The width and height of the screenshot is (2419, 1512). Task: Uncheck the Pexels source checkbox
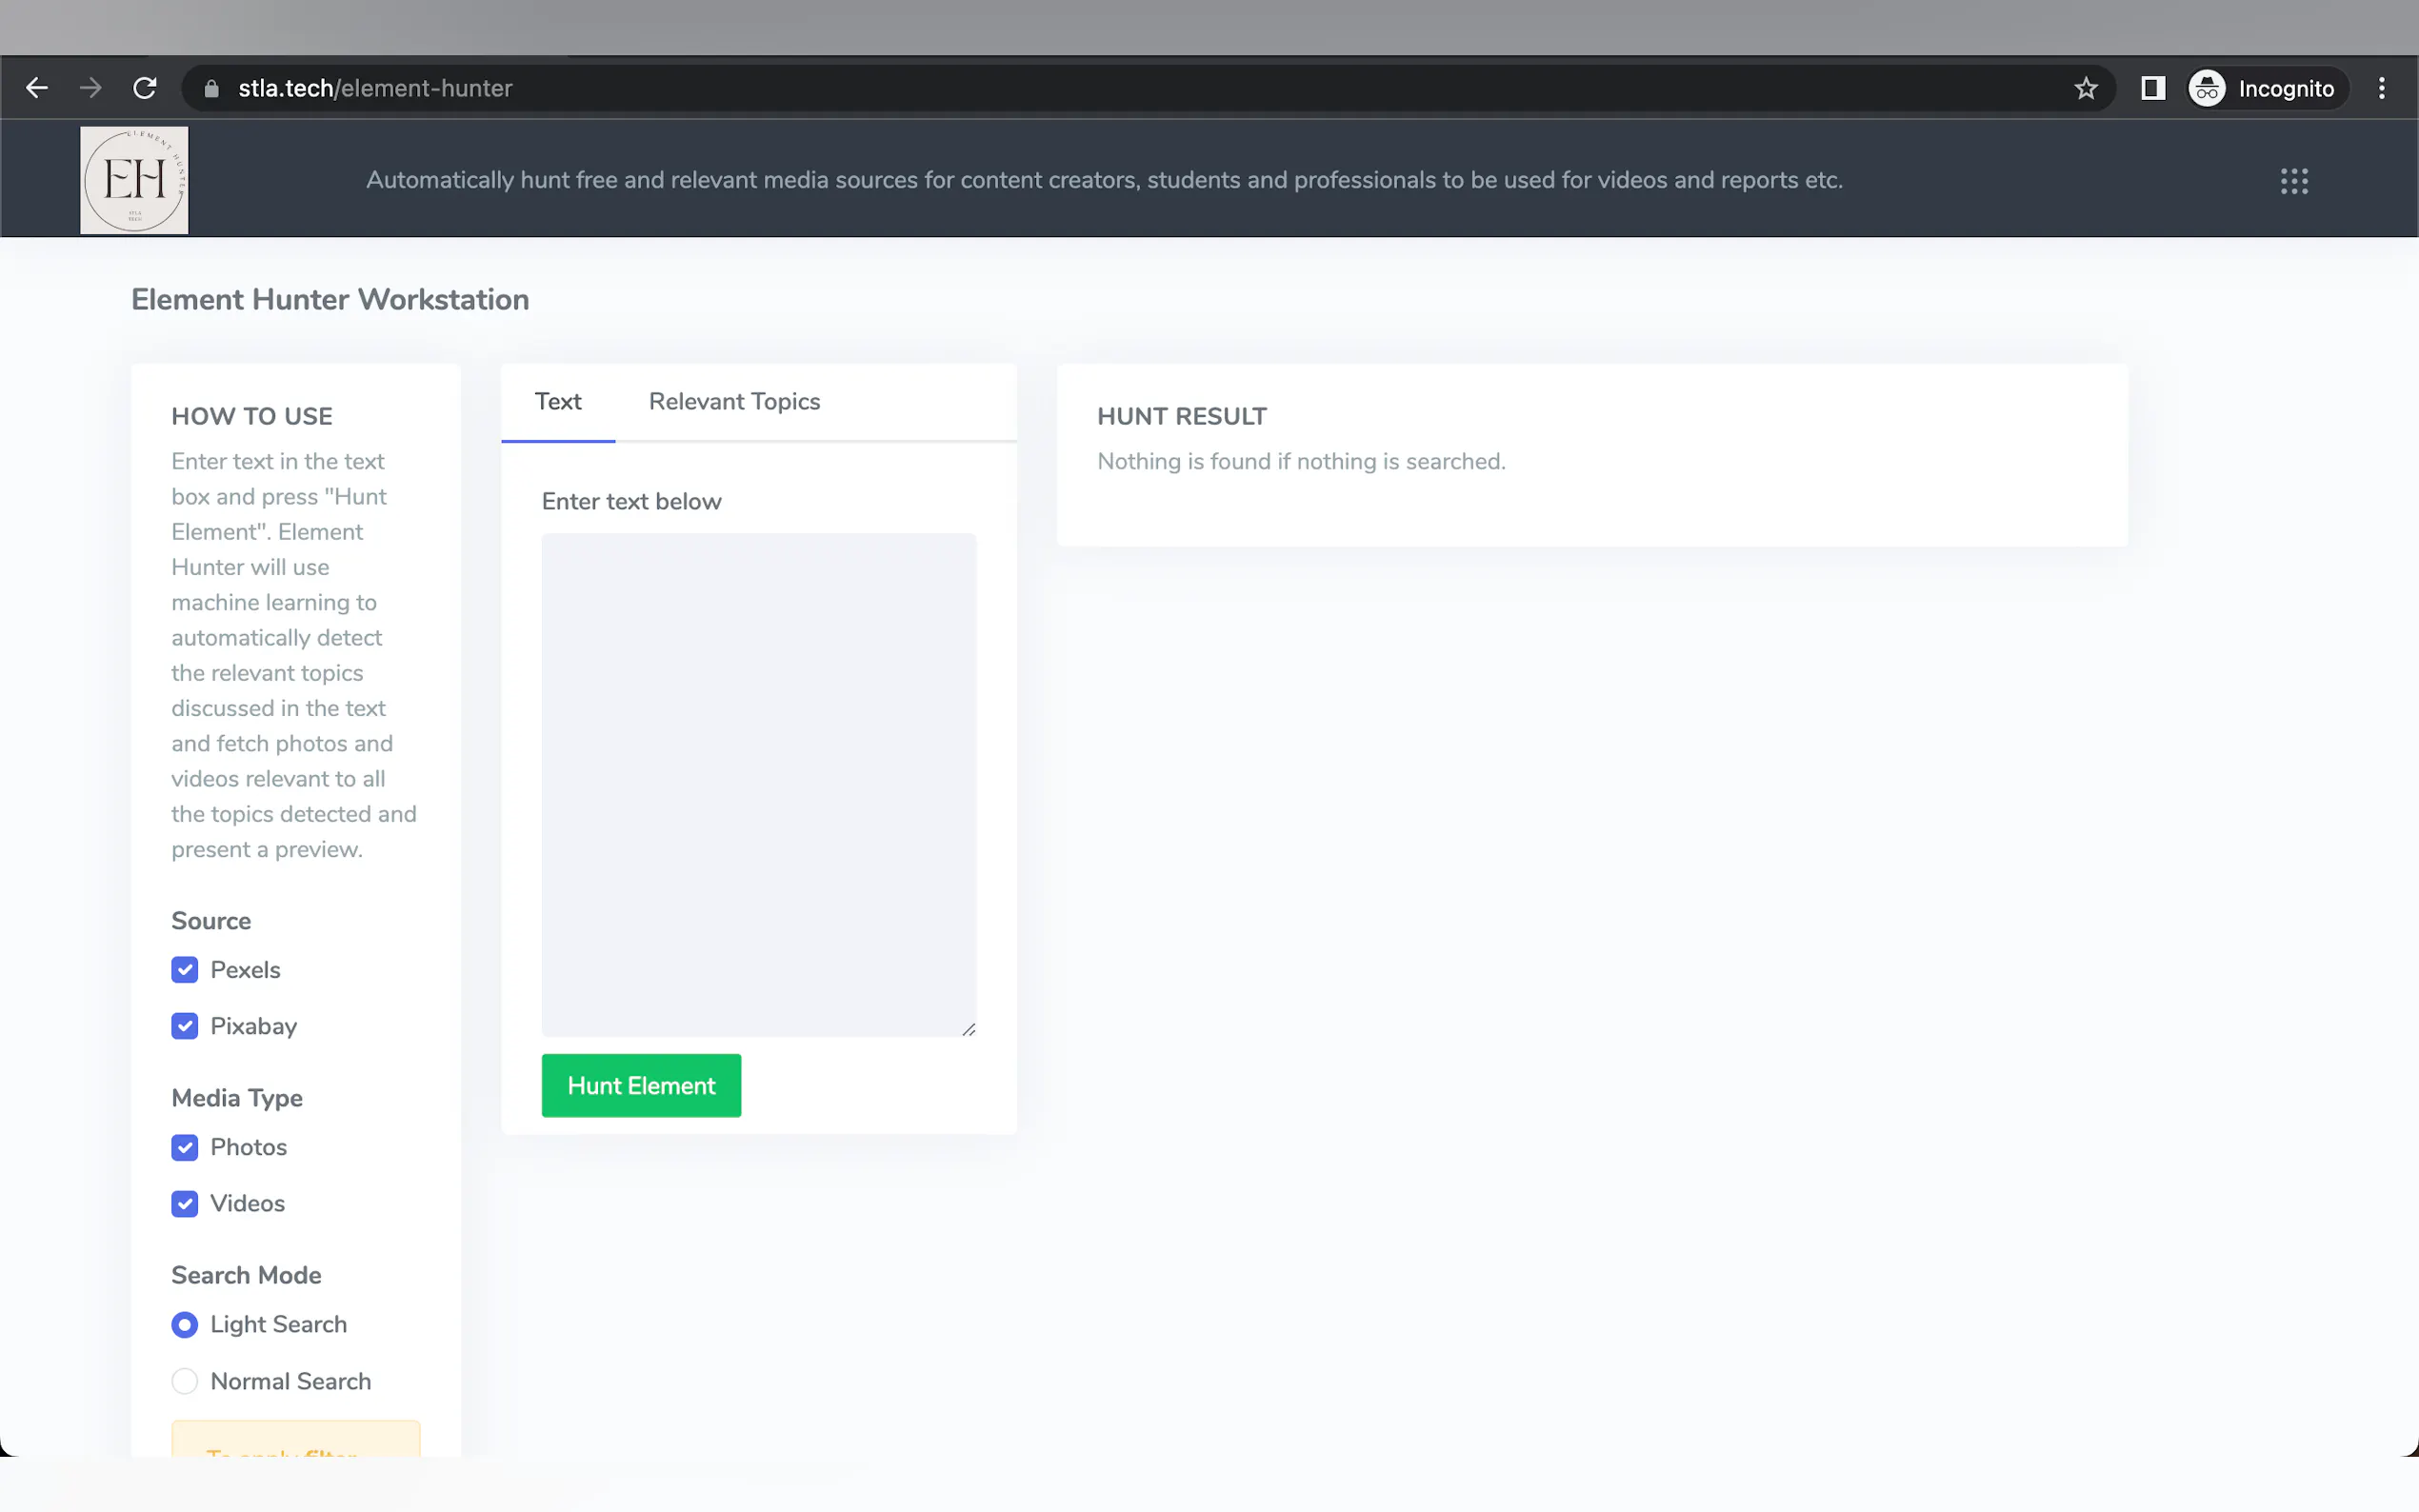(185, 970)
